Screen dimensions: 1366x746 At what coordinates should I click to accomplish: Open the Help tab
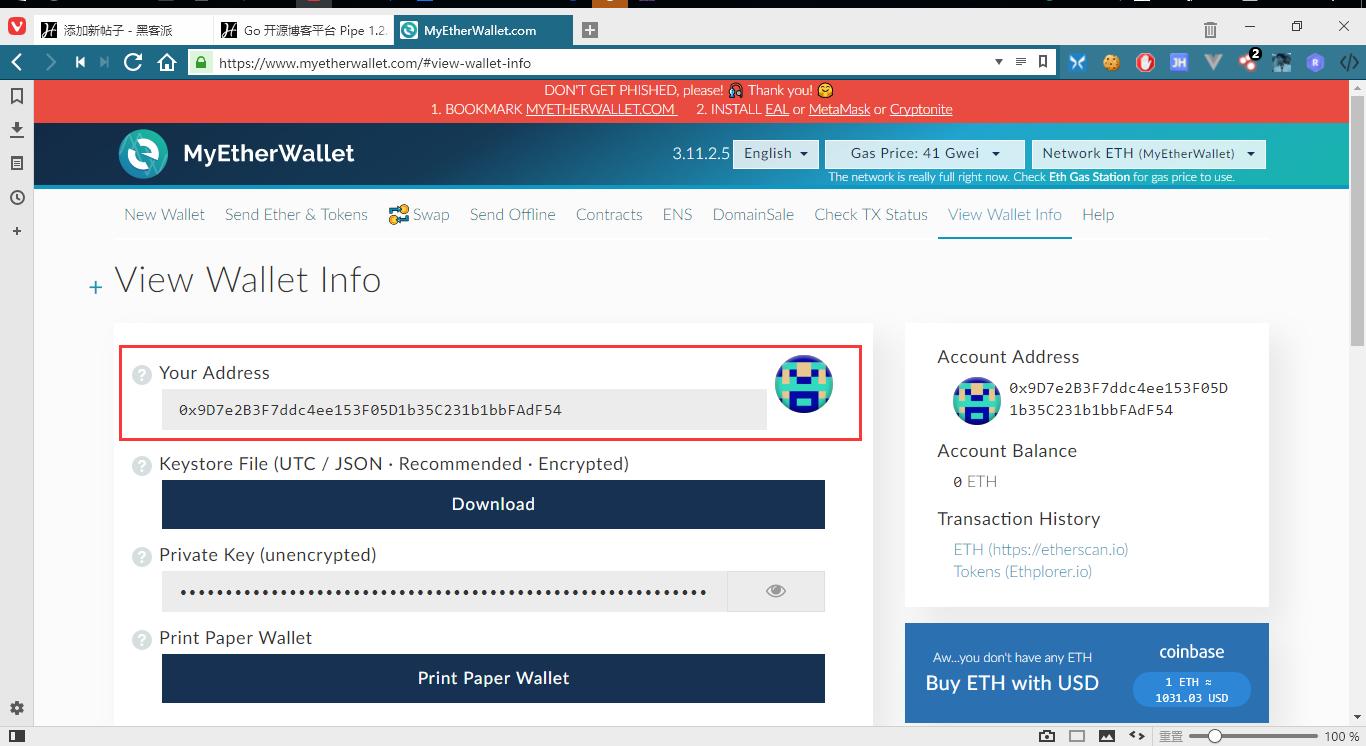1098,214
